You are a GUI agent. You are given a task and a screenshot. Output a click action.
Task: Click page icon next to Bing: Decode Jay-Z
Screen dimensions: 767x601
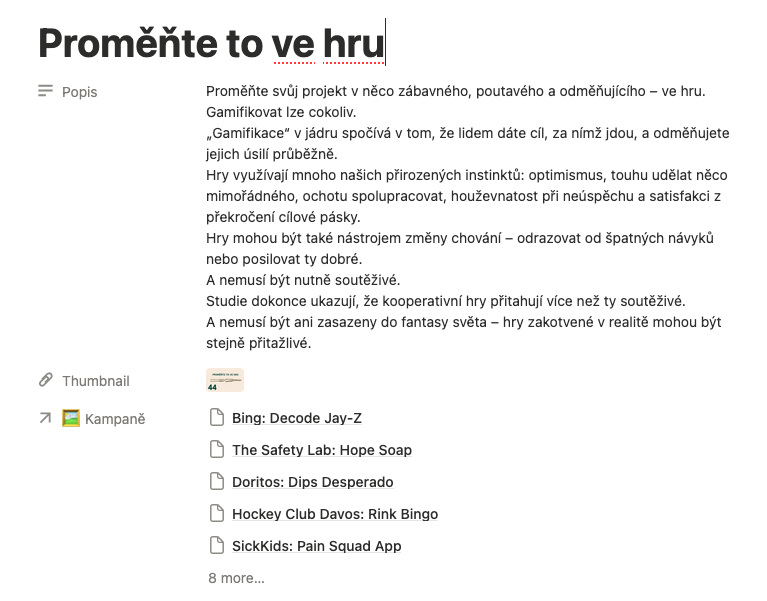217,418
